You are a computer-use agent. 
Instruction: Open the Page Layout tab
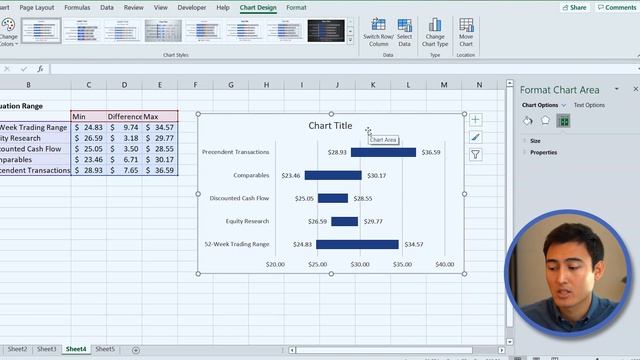coord(37,7)
